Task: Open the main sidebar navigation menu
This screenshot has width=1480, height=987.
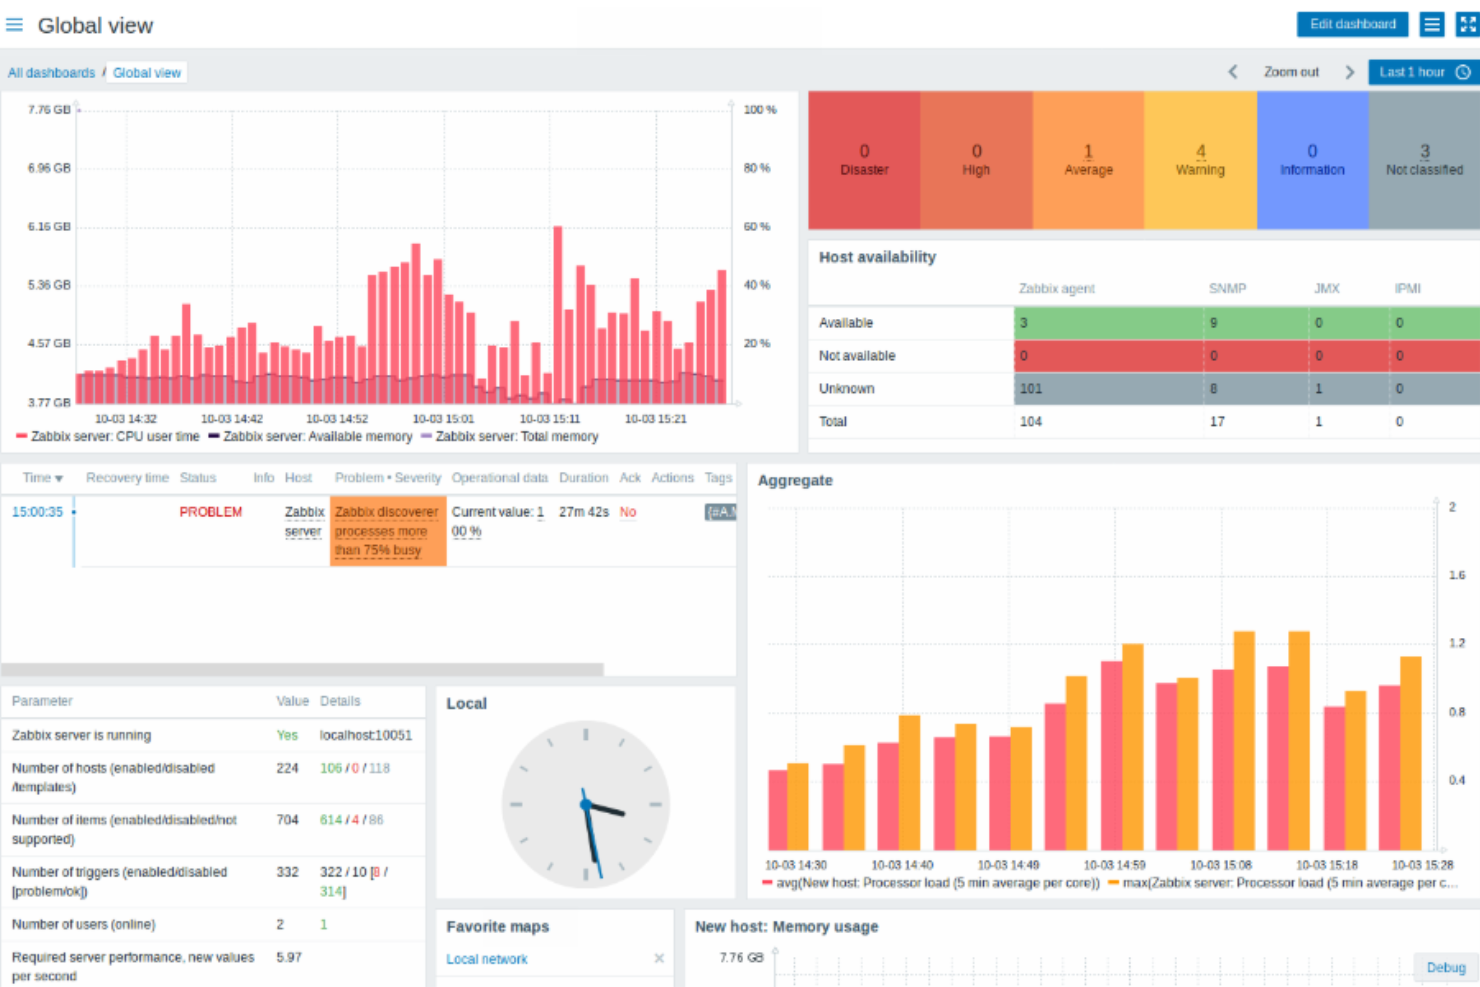Action: [14, 25]
